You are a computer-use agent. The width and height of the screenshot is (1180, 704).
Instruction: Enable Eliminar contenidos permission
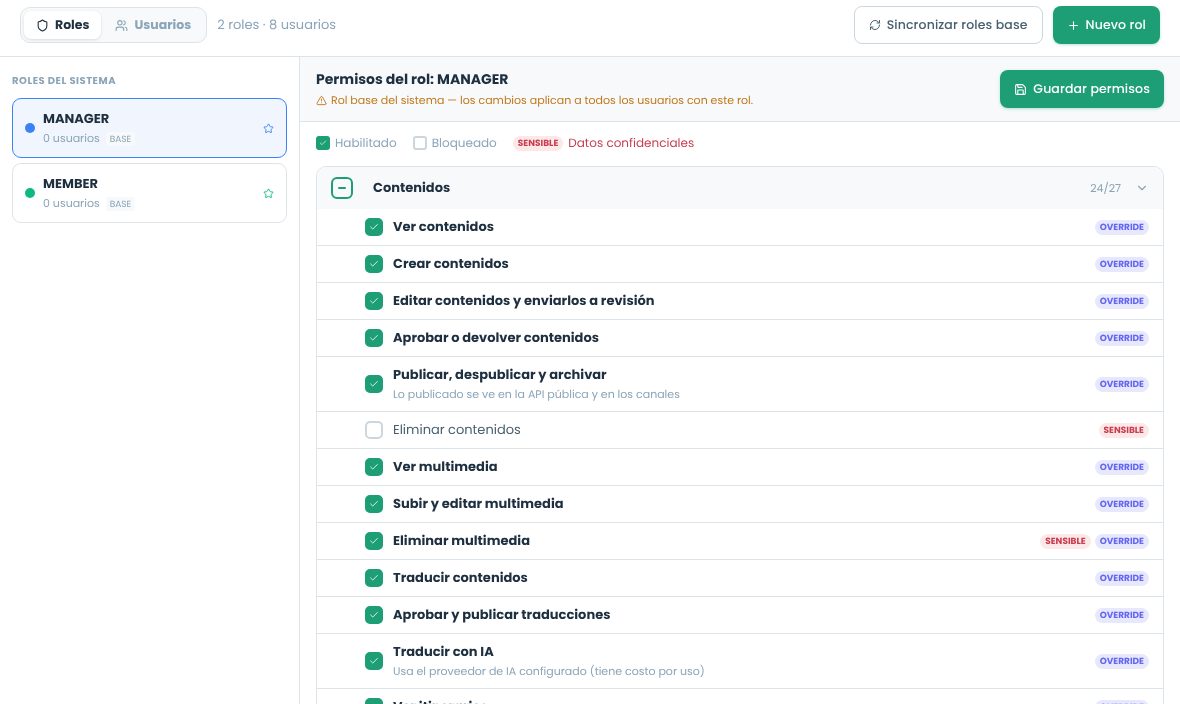pos(374,430)
